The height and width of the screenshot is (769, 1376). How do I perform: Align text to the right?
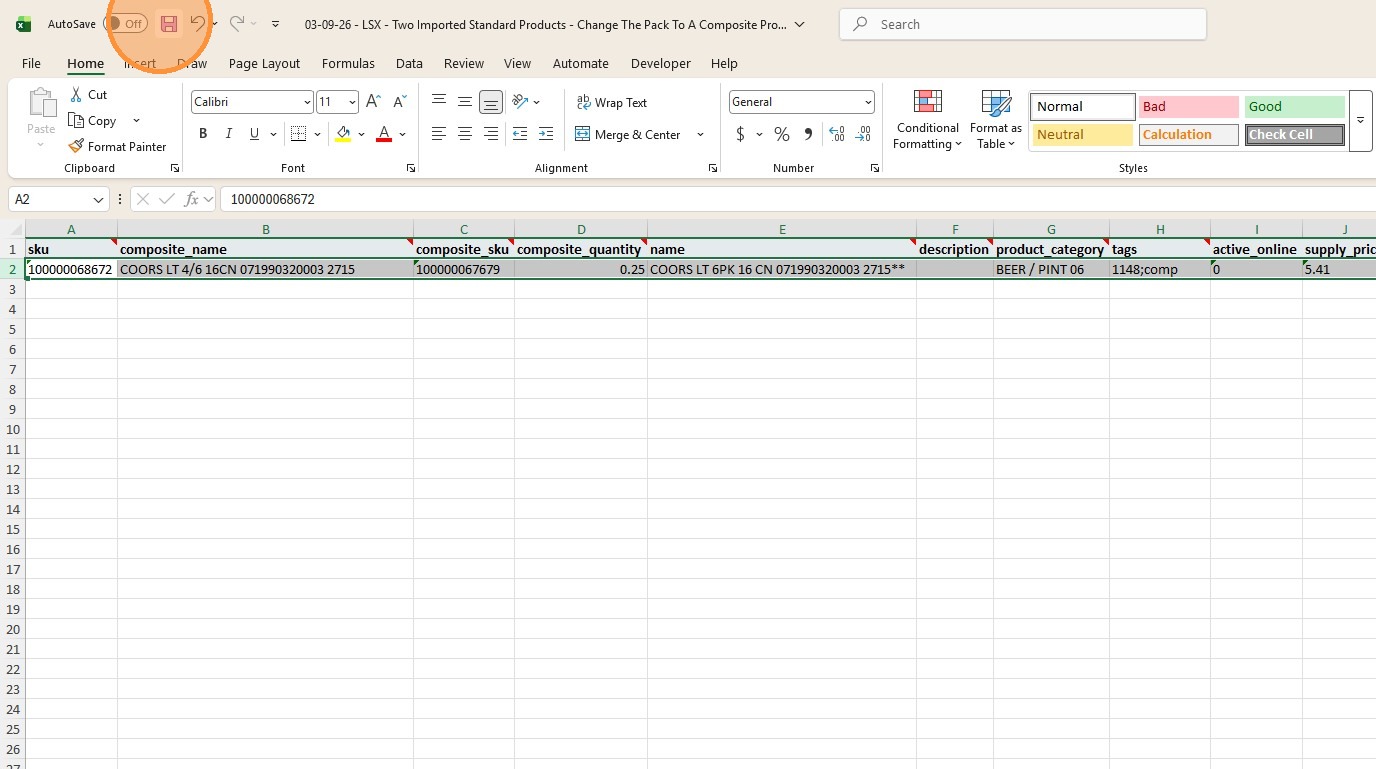click(x=491, y=134)
